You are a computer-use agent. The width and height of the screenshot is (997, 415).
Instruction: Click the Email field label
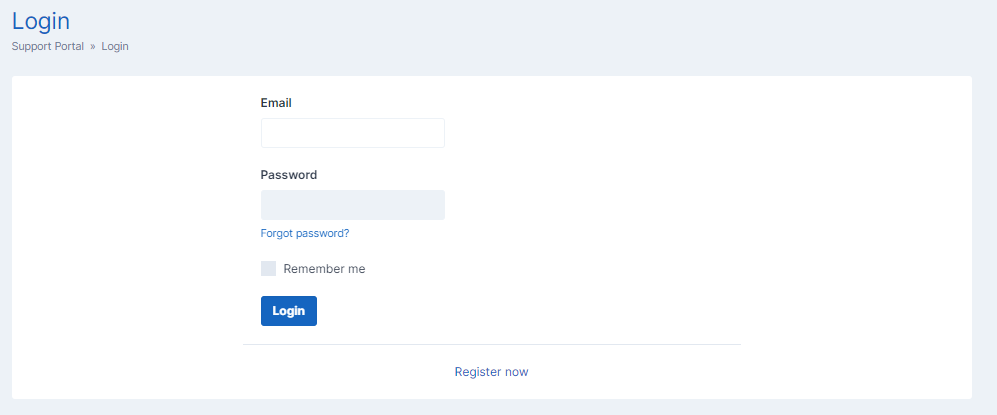[x=276, y=103]
